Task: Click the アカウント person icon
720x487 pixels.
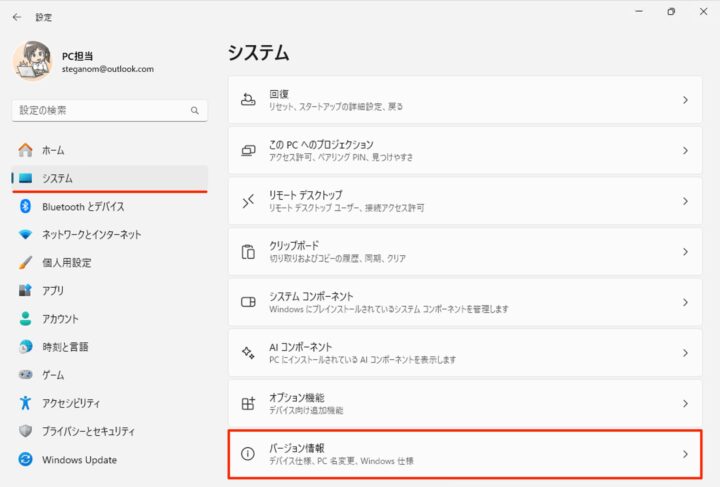Action: (26, 319)
